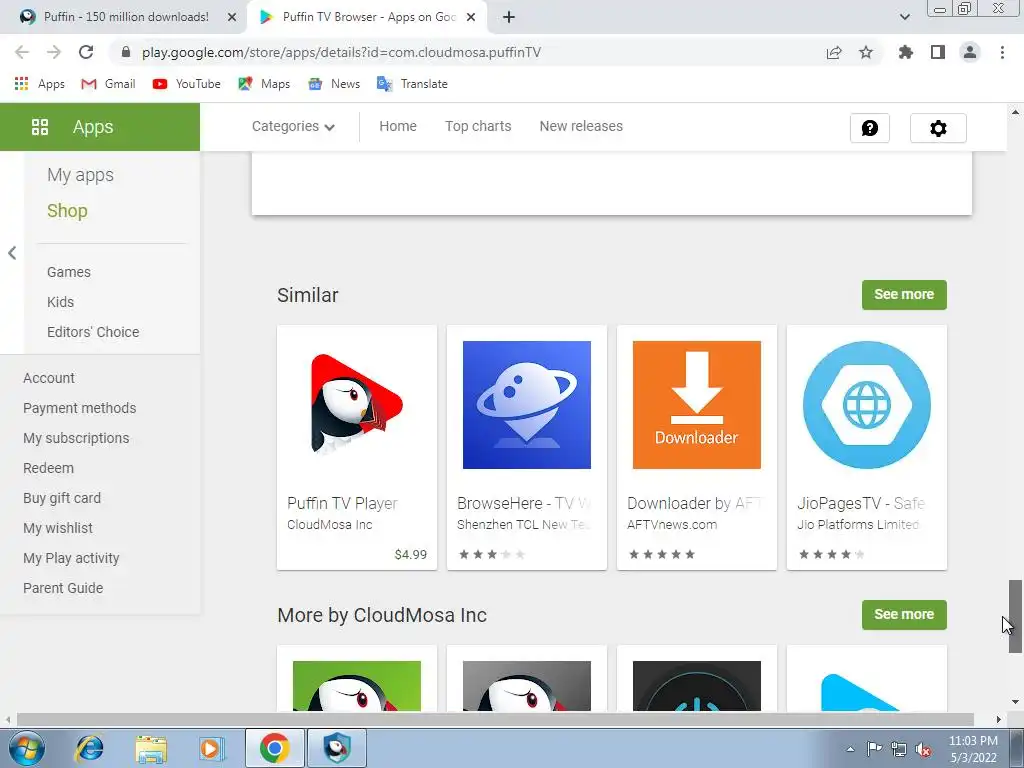Open My wishlist link

(57, 528)
